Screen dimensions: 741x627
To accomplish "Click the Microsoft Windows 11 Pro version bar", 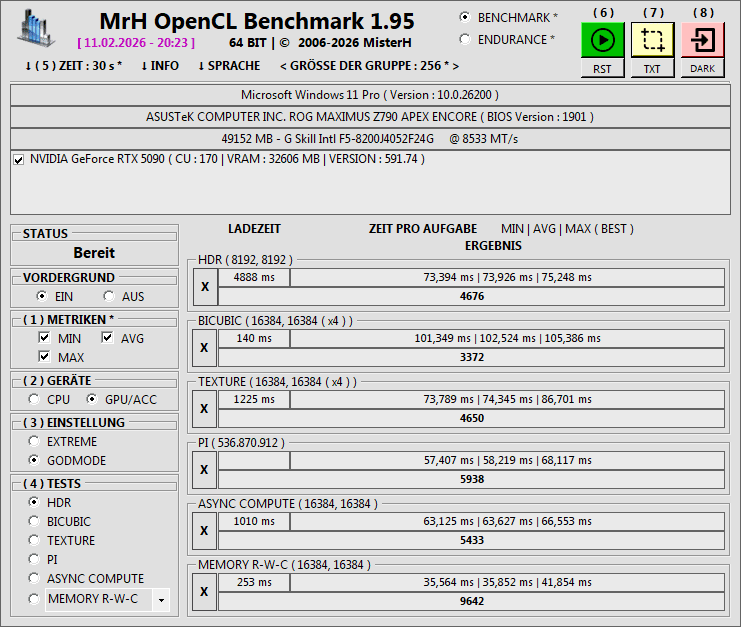I will click(x=370, y=95).
